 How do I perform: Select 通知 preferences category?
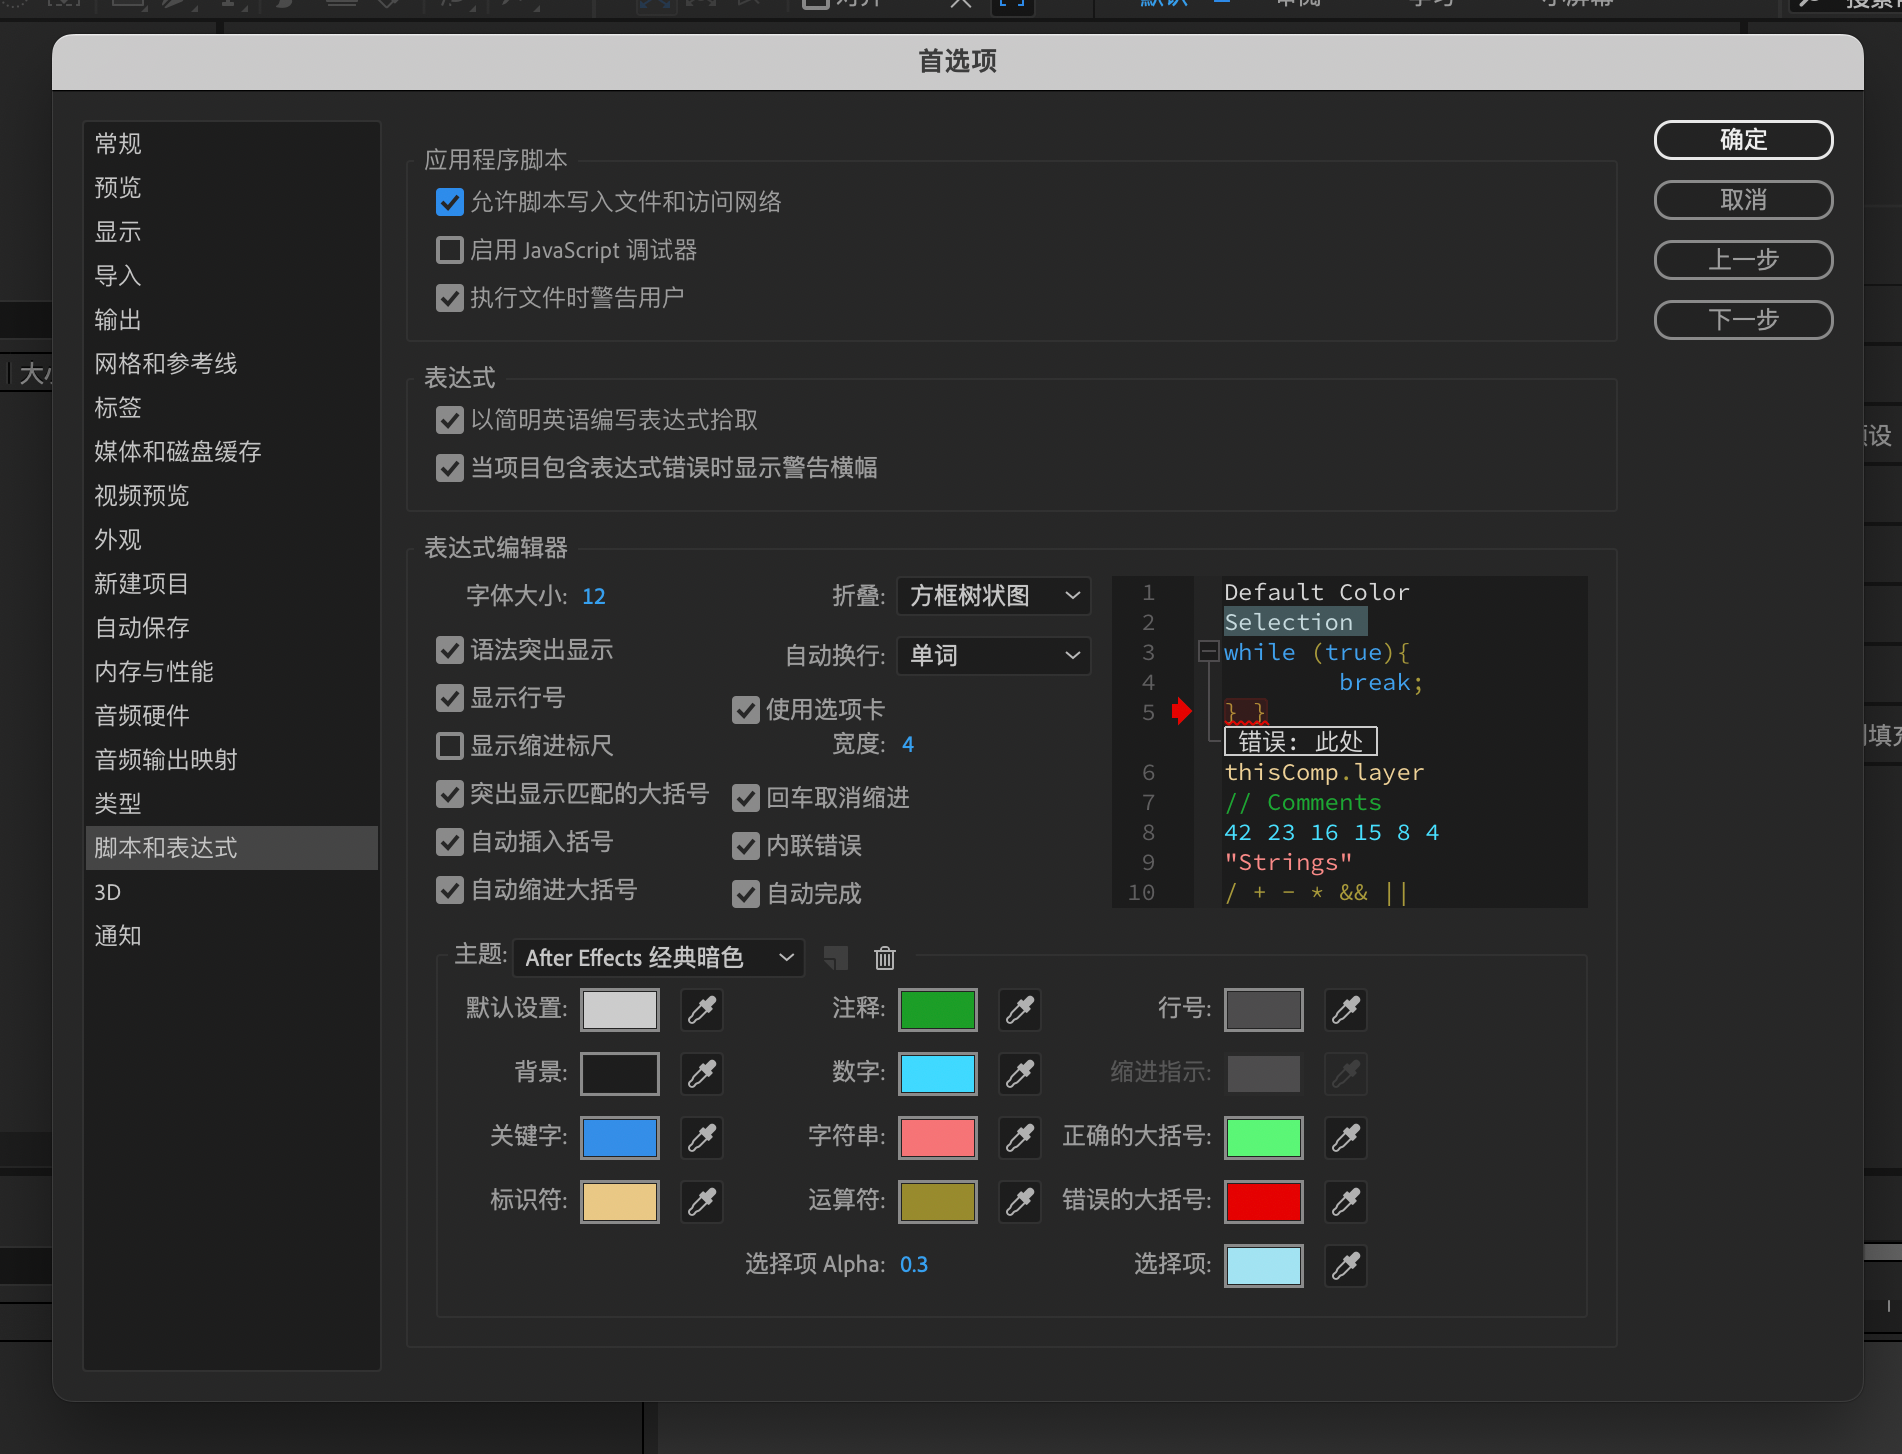[x=231, y=936]
